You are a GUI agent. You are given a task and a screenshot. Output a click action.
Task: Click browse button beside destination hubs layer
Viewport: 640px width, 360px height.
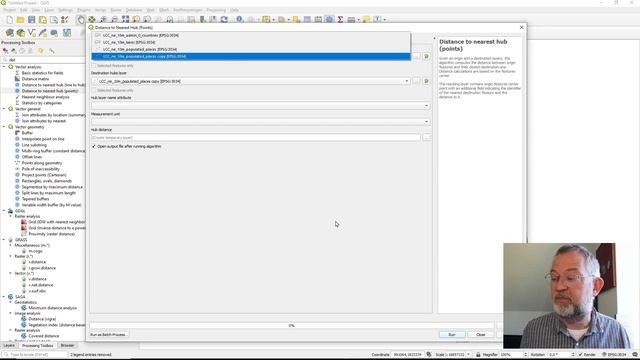coord(416,81)
